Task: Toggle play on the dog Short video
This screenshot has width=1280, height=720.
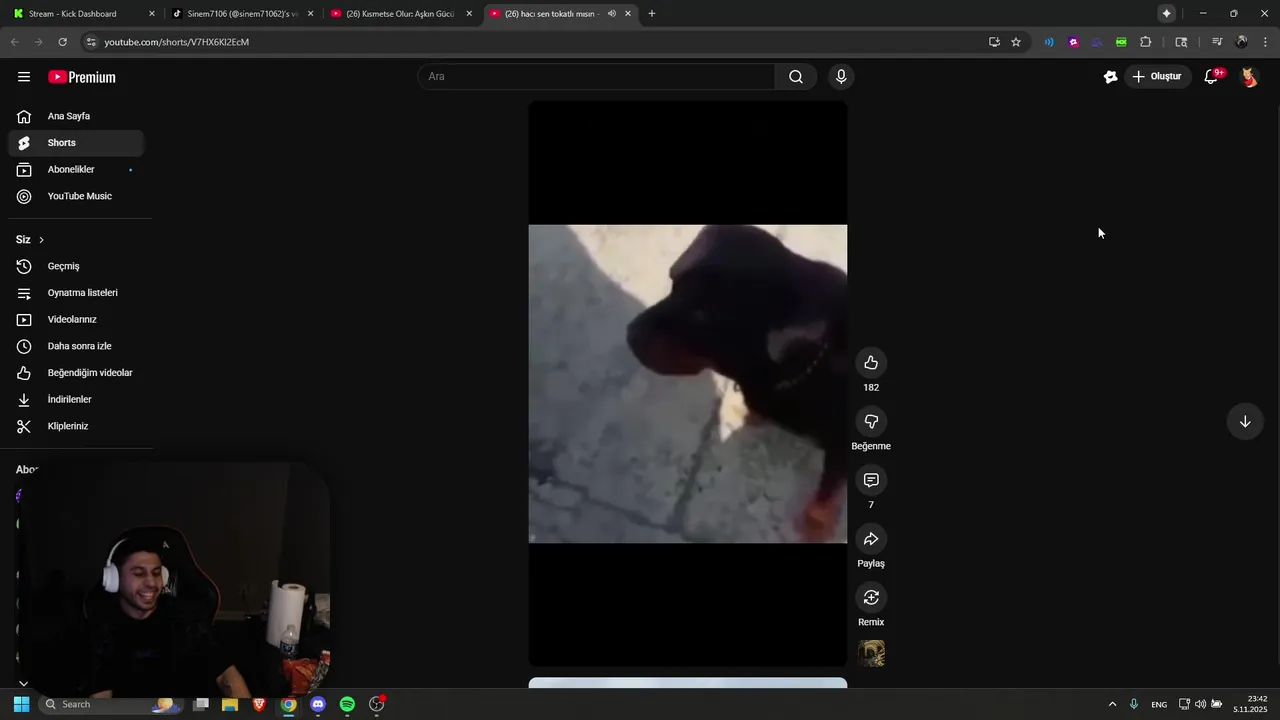Action: [688, 384]
